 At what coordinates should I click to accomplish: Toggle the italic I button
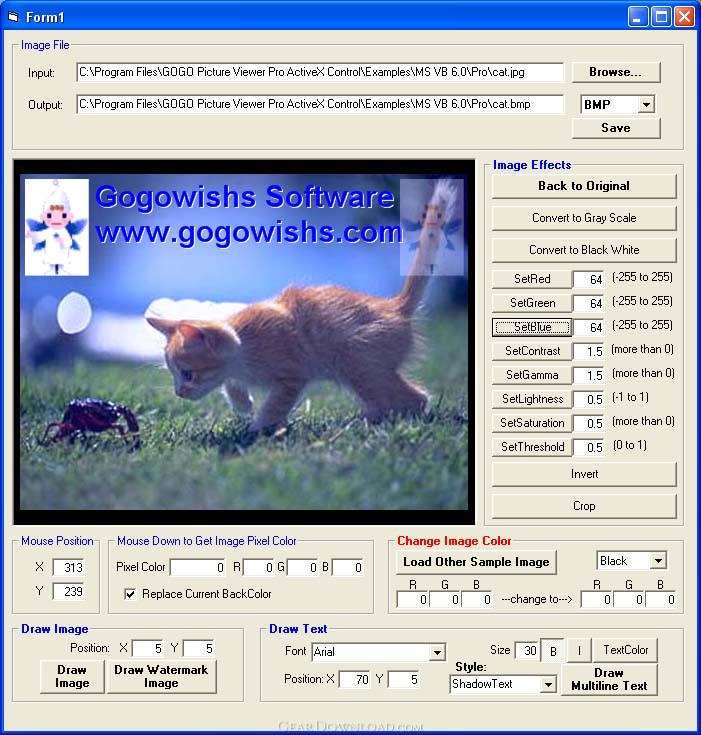point(579,651)
